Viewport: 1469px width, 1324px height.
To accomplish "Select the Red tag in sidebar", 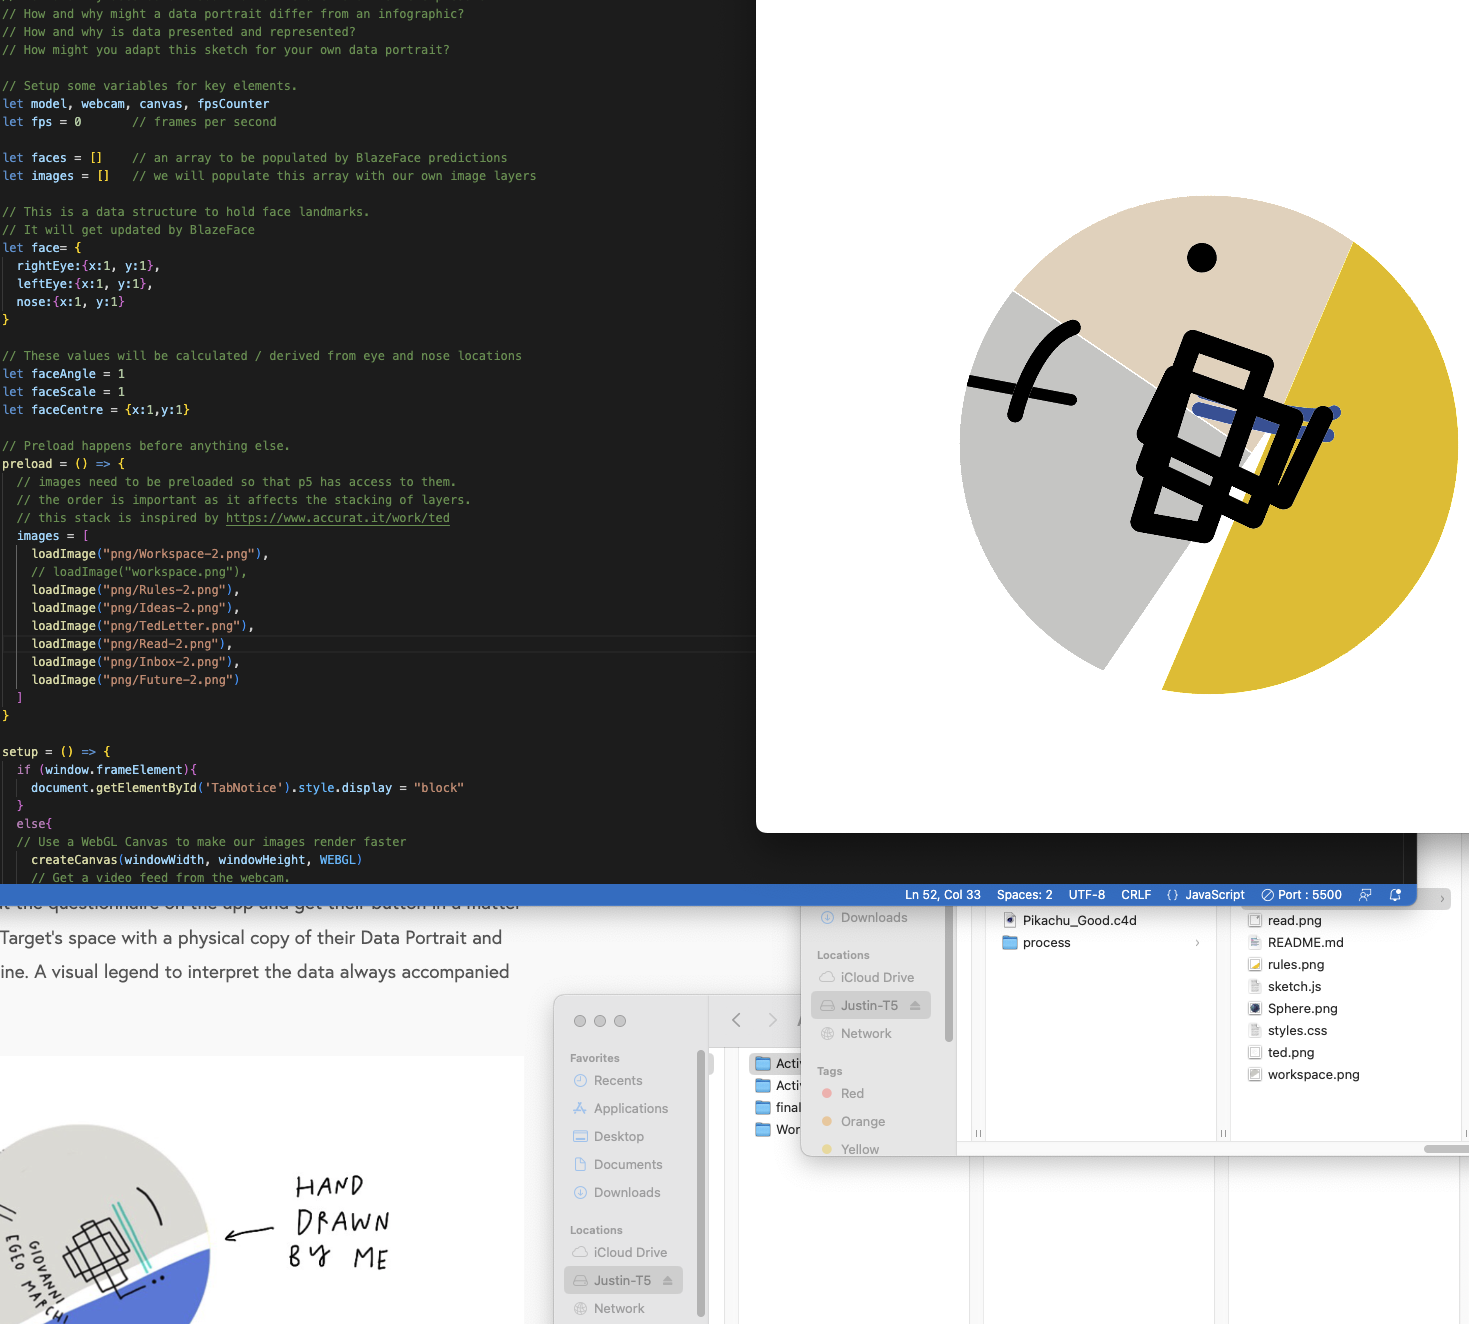I will pos(852,1094).
